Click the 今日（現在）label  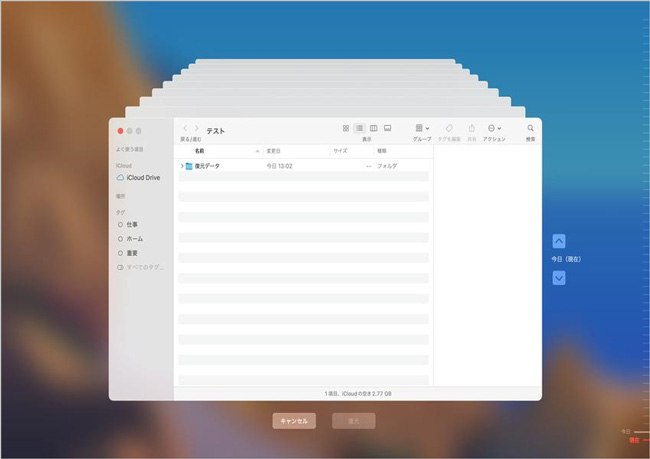point(566,259)
